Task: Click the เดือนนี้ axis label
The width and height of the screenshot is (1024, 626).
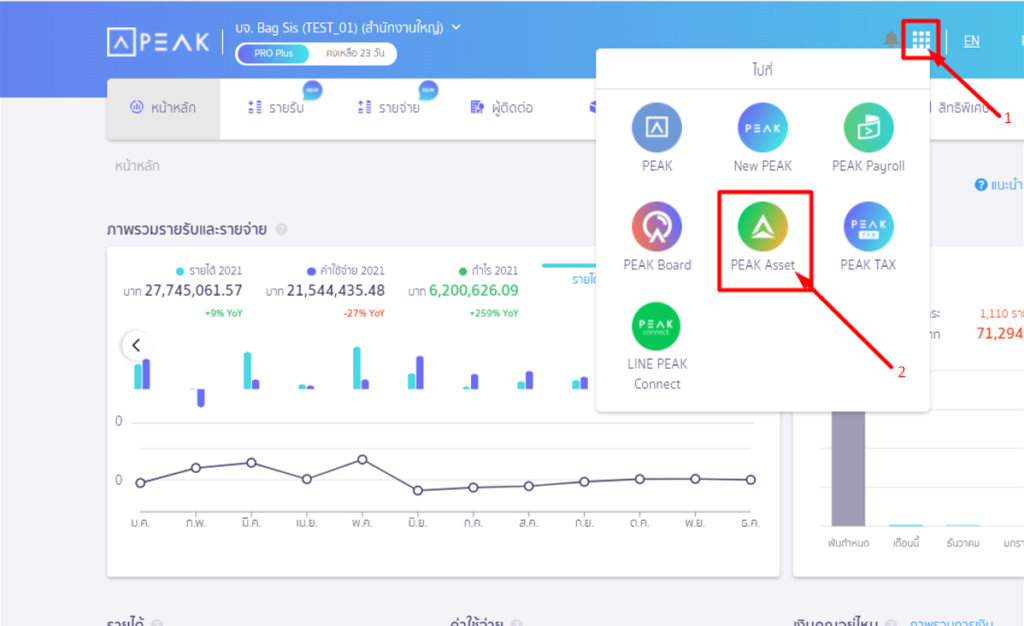Action: [906, 543]
